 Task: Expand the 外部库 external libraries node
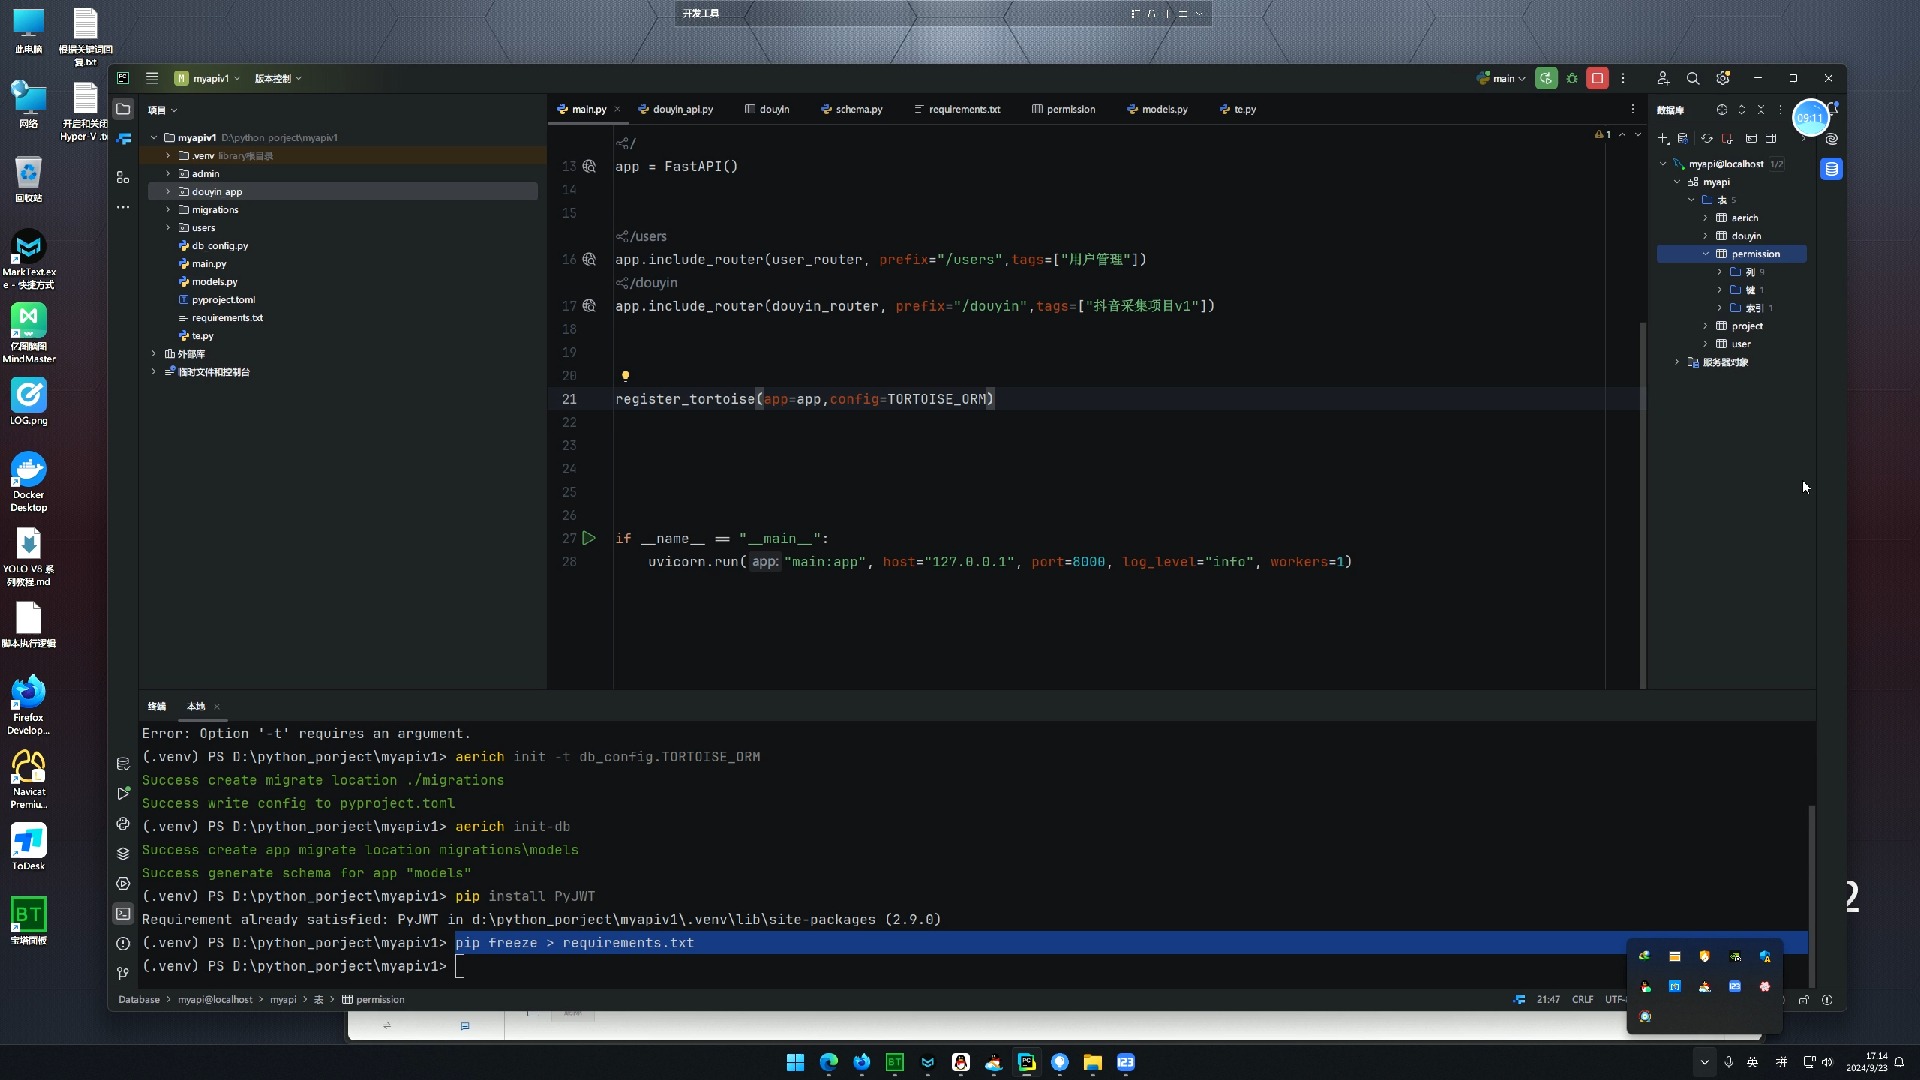(154, 354)
